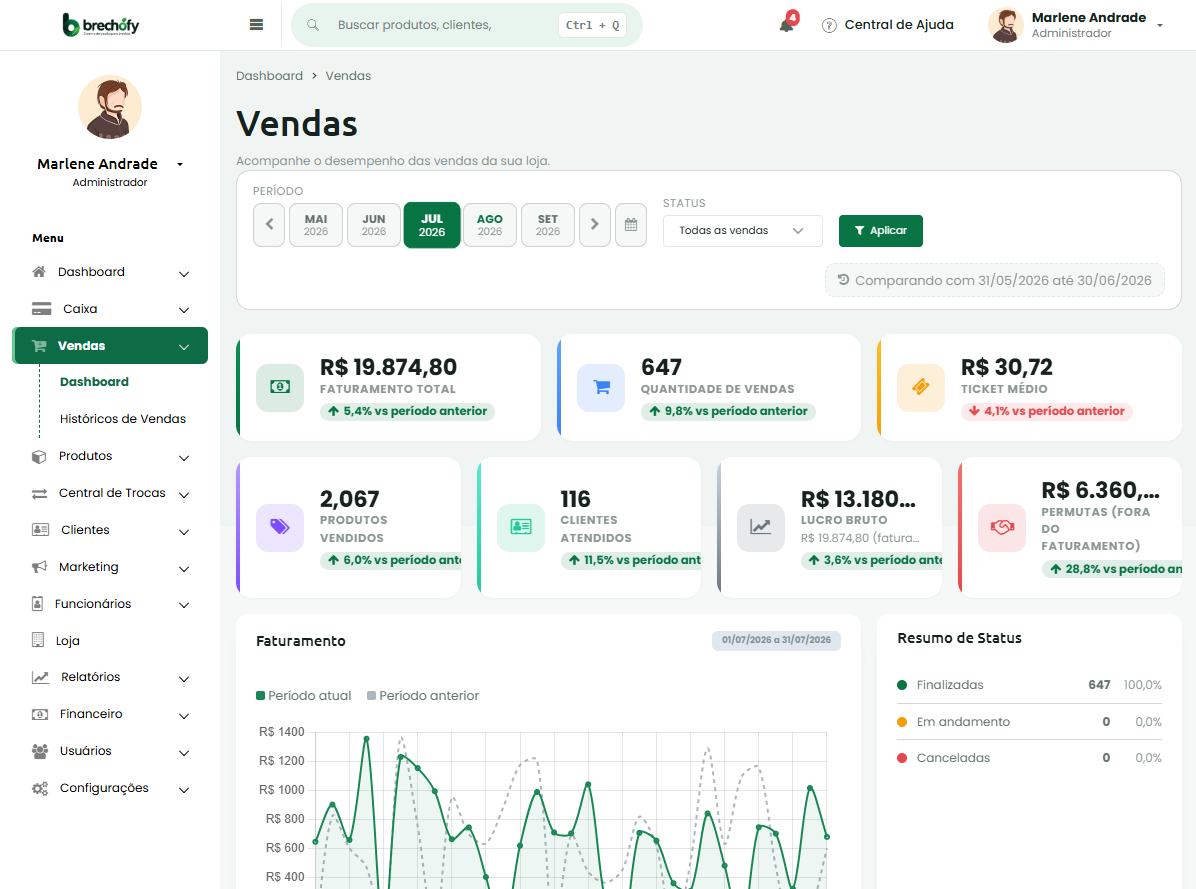
Task: Click the sidebar profile avatar
Action: [x=110, y=108]
